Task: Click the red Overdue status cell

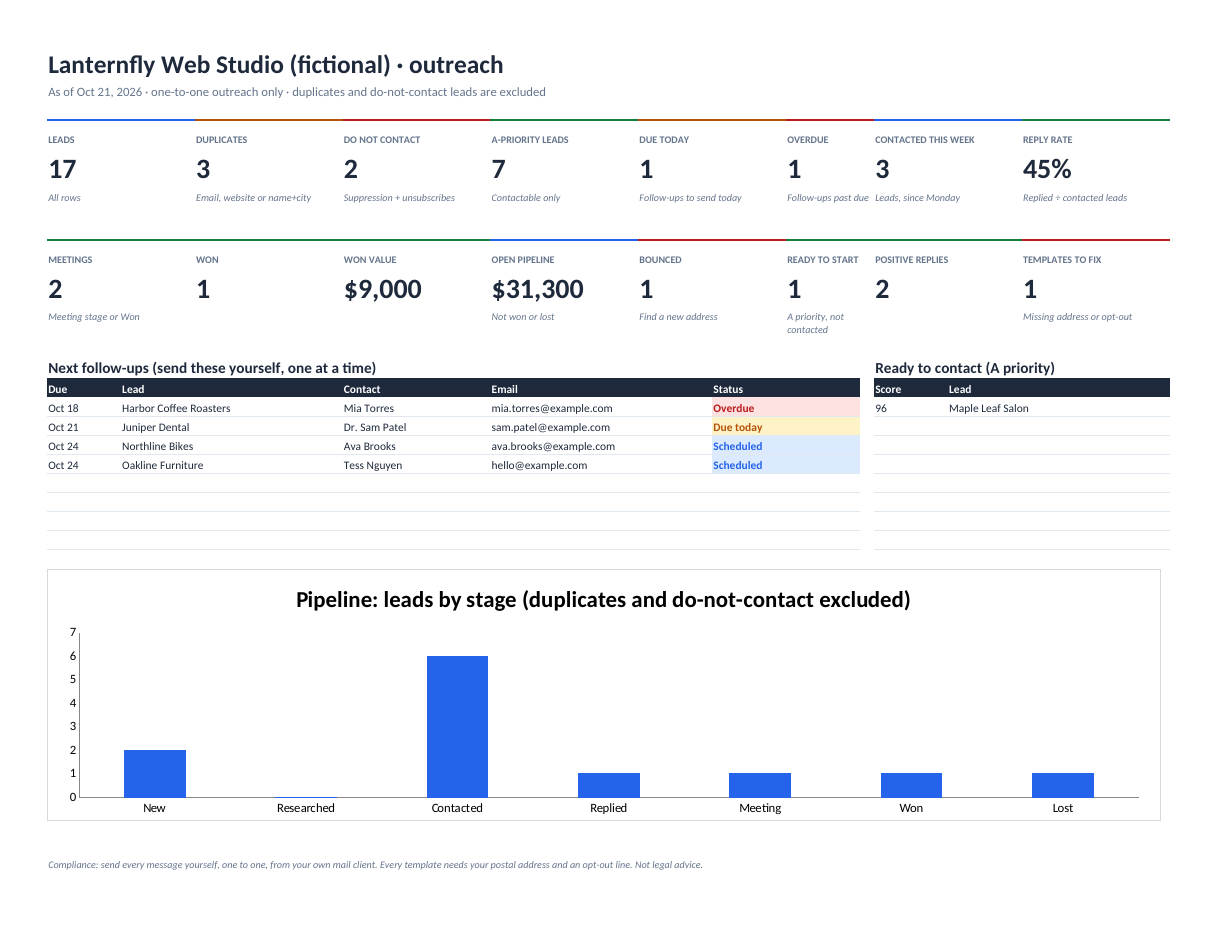Action: [x=786, y=408]
